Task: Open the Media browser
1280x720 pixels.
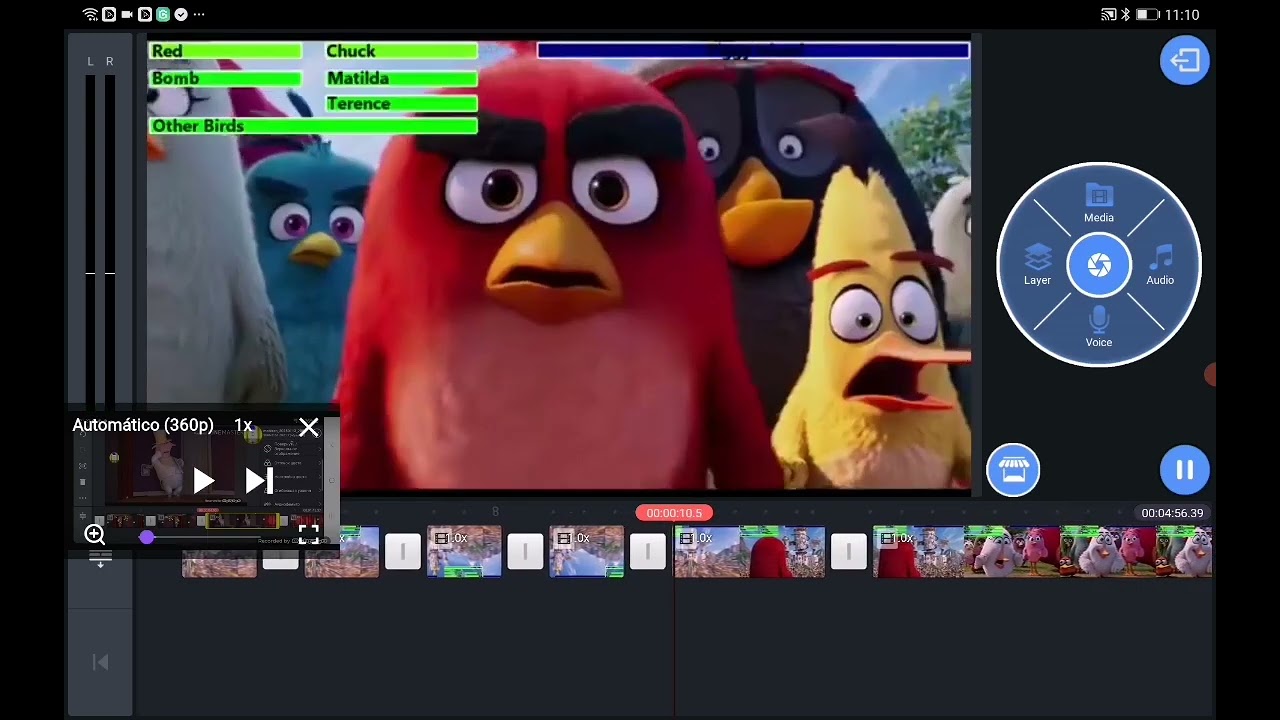Action: click(1098, 203)
